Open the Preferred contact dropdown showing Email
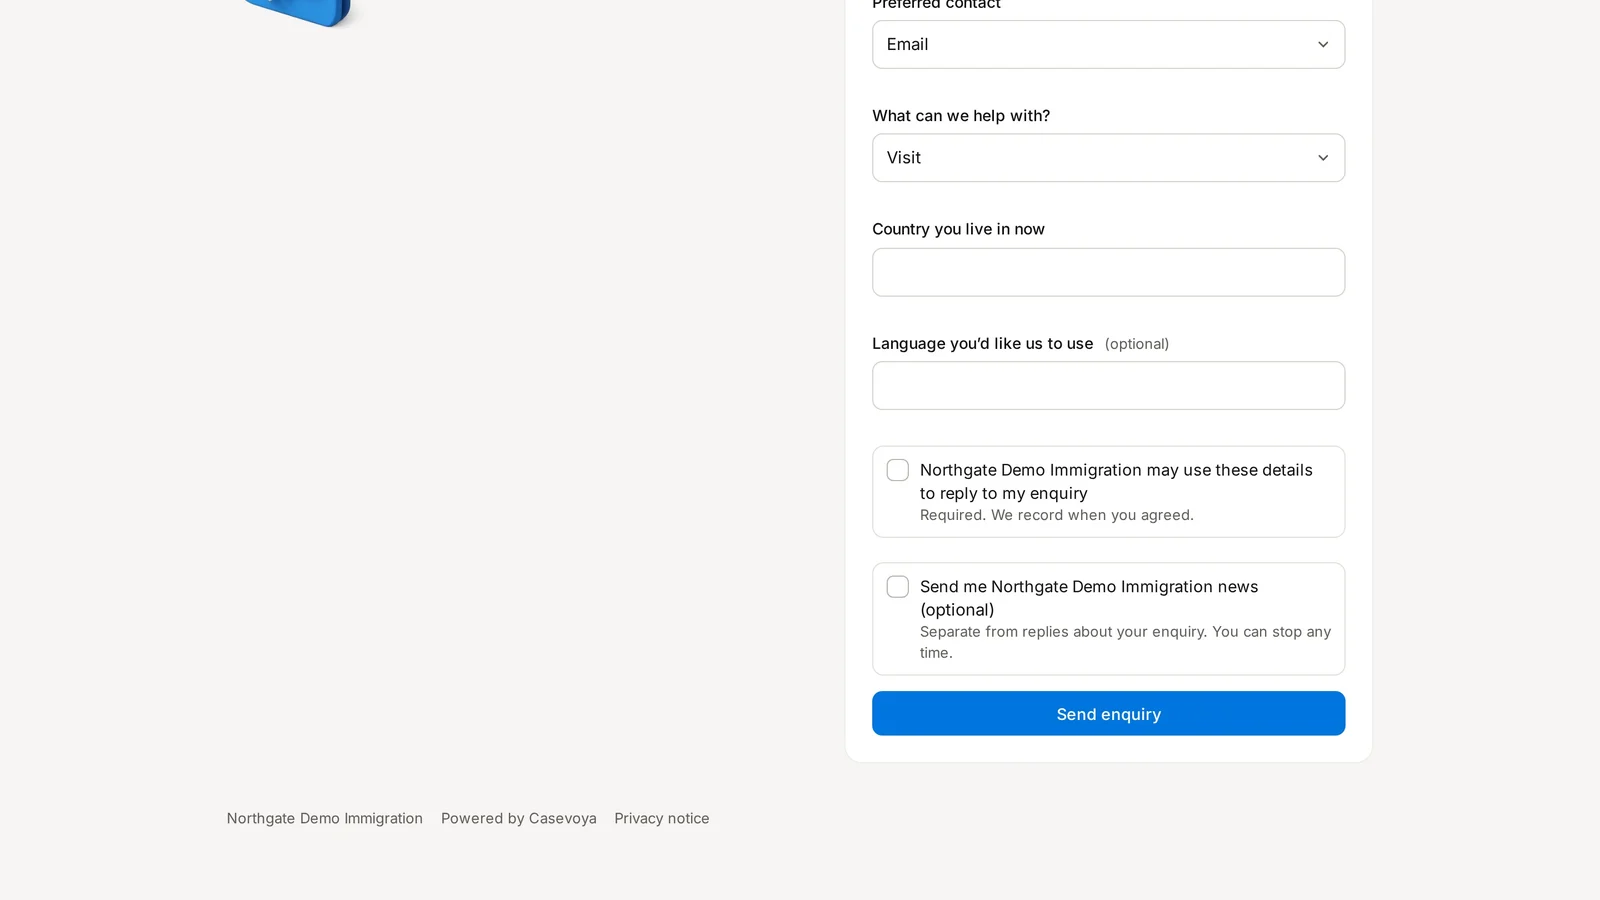Image resolution: width=1600 pixels, height=900 pixels. pyautogui.click(x=1108, y=44)
